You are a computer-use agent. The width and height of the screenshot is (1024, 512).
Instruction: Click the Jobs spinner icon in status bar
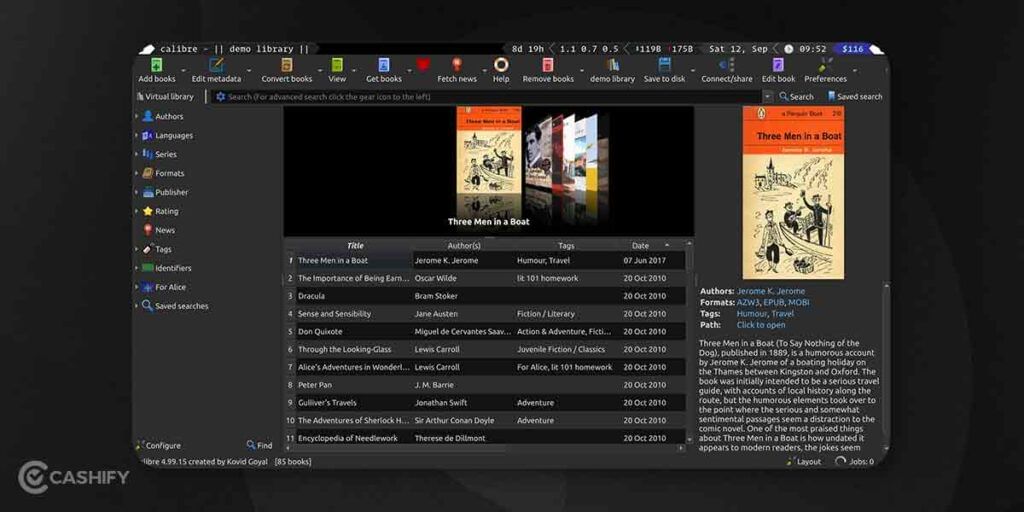tap(840, 461)
